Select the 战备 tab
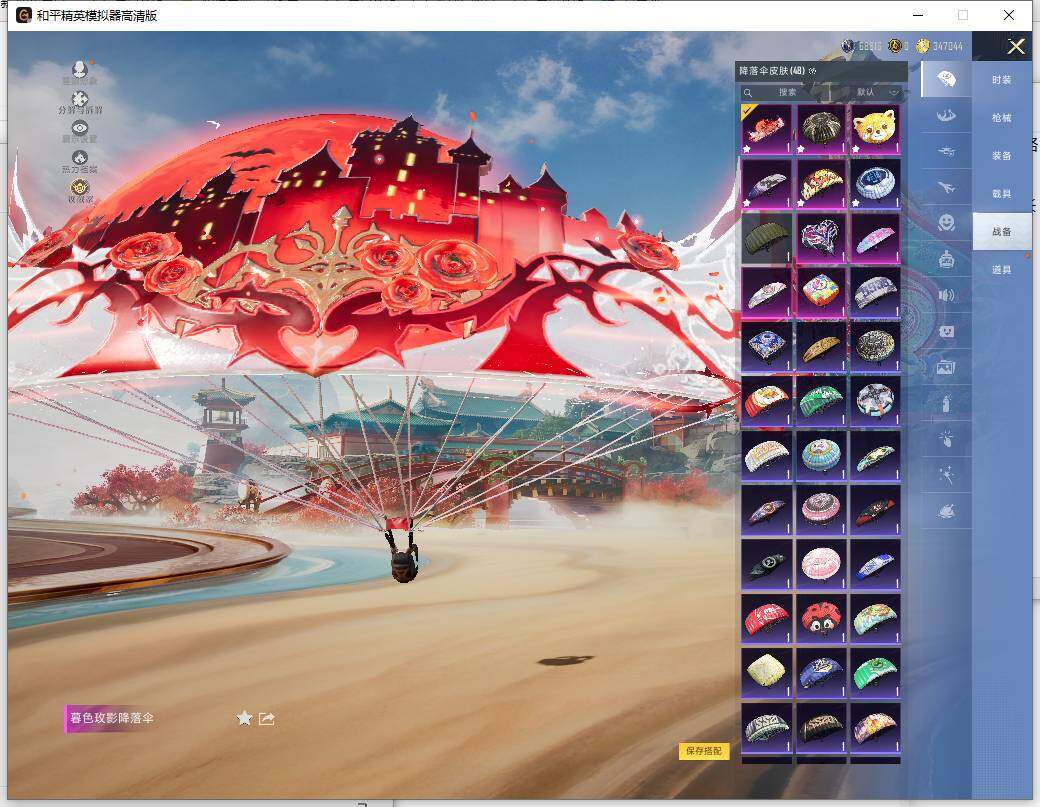1040x807 pixels. pyautogui.click(x=1002, y=231)
